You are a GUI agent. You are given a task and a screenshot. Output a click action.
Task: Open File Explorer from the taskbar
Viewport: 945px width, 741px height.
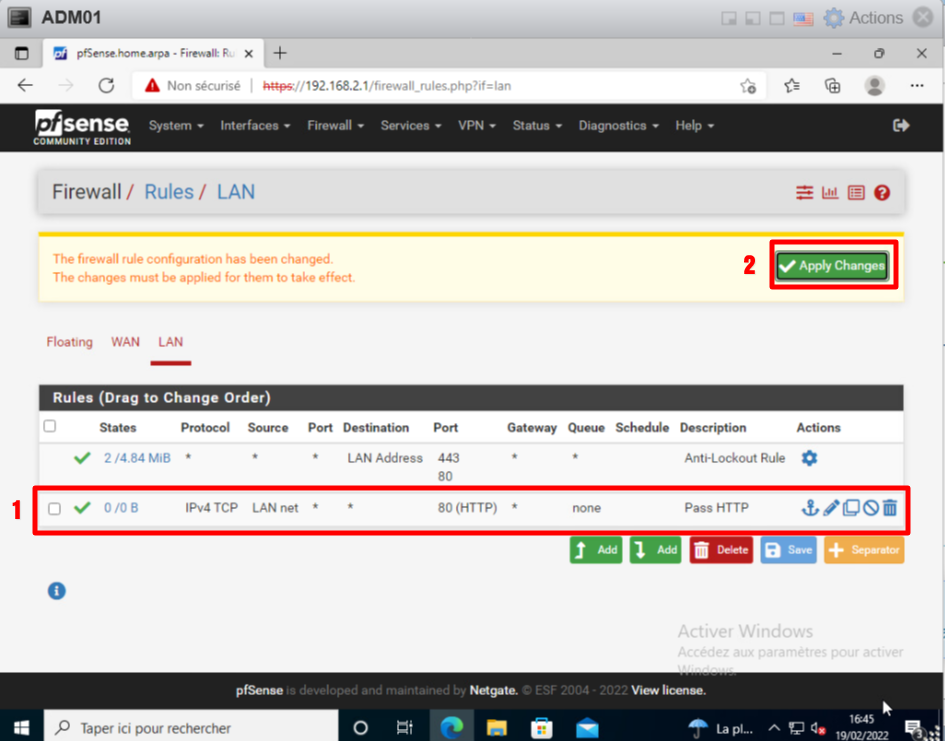pyautogui.click(x=497, y=727)
